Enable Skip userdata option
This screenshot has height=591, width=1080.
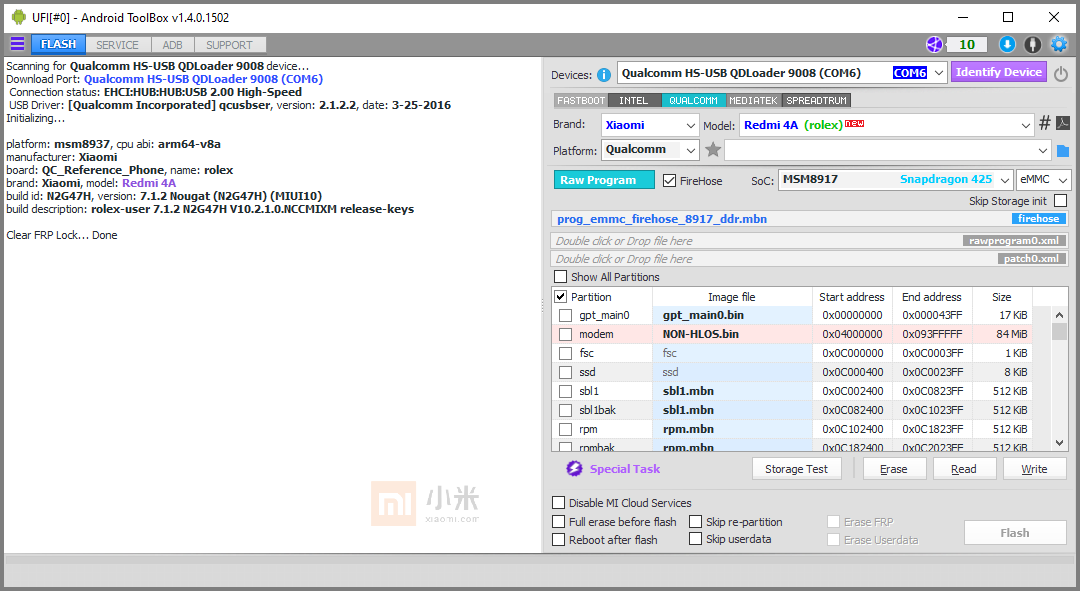696,539
